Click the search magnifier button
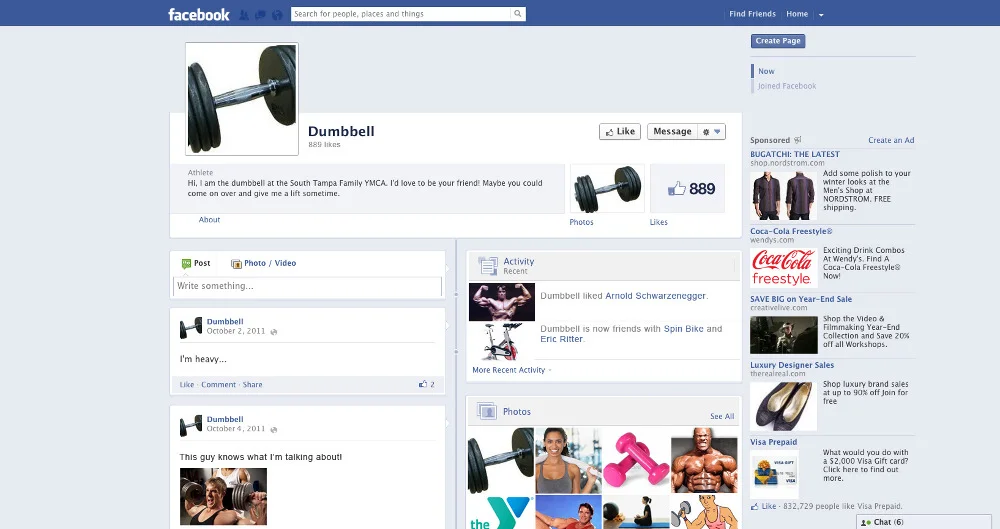 518,13
